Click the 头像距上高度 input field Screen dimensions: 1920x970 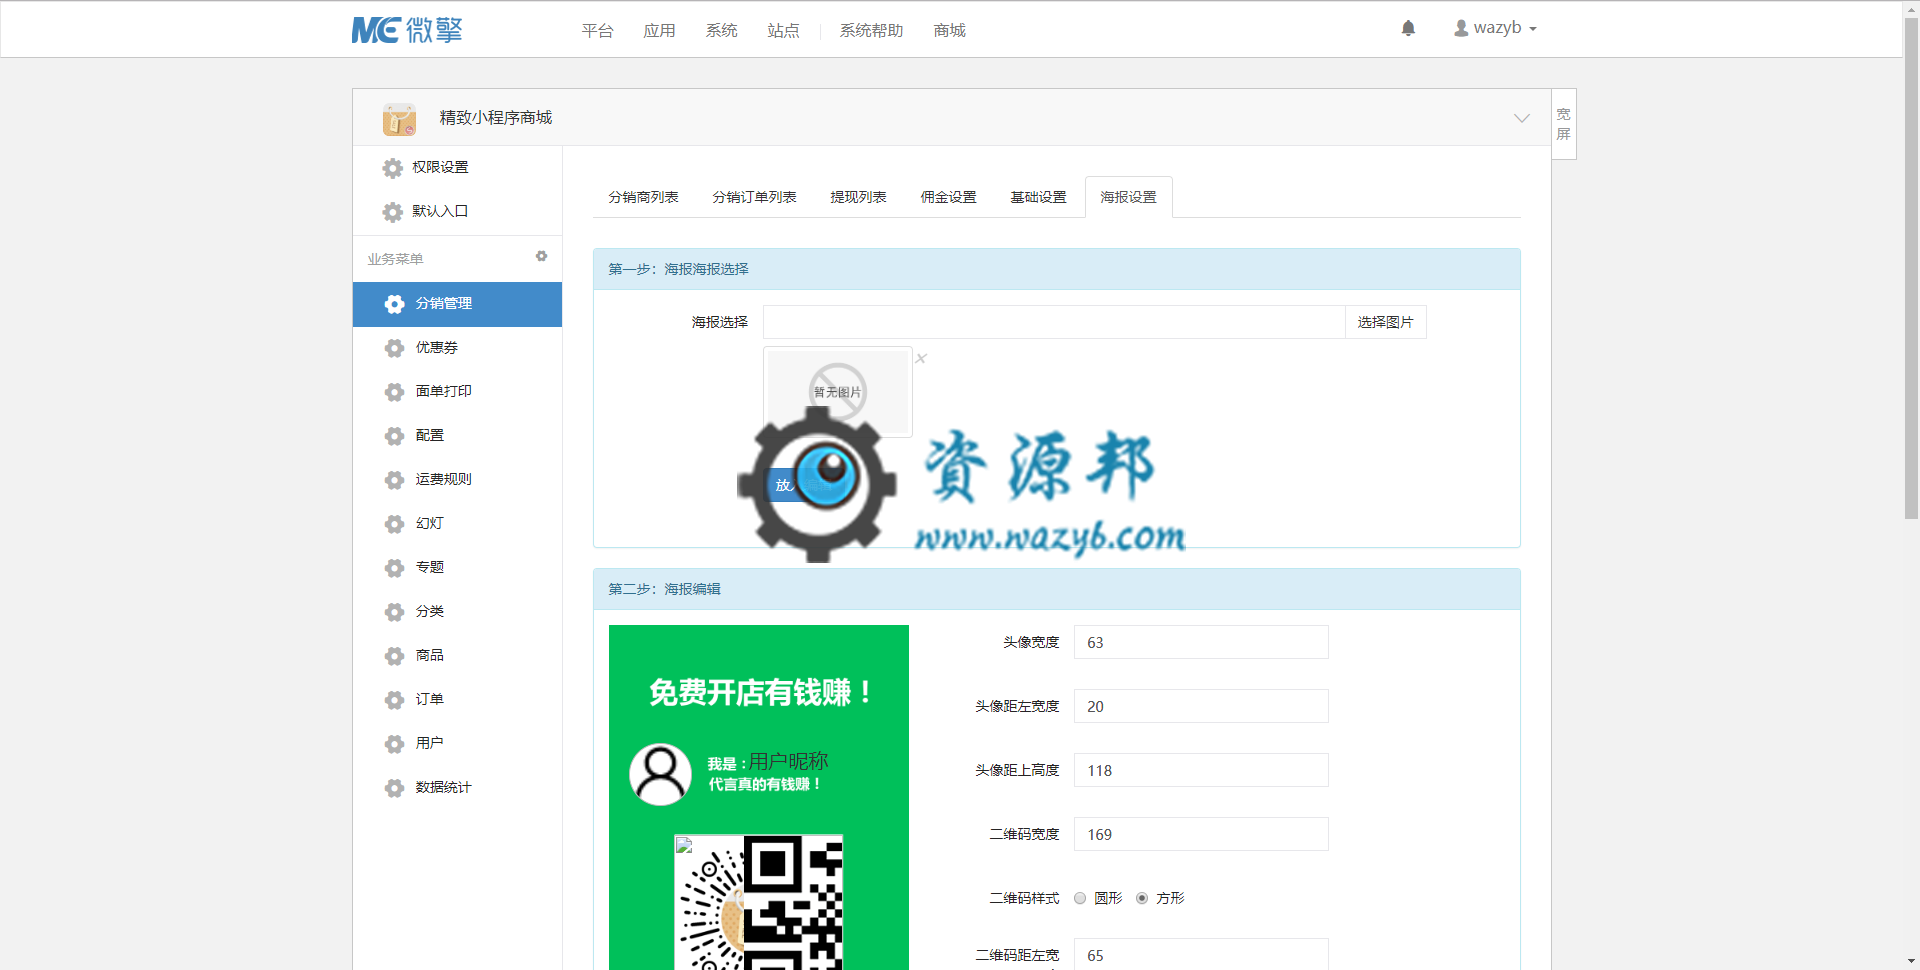click(1201, 770)
